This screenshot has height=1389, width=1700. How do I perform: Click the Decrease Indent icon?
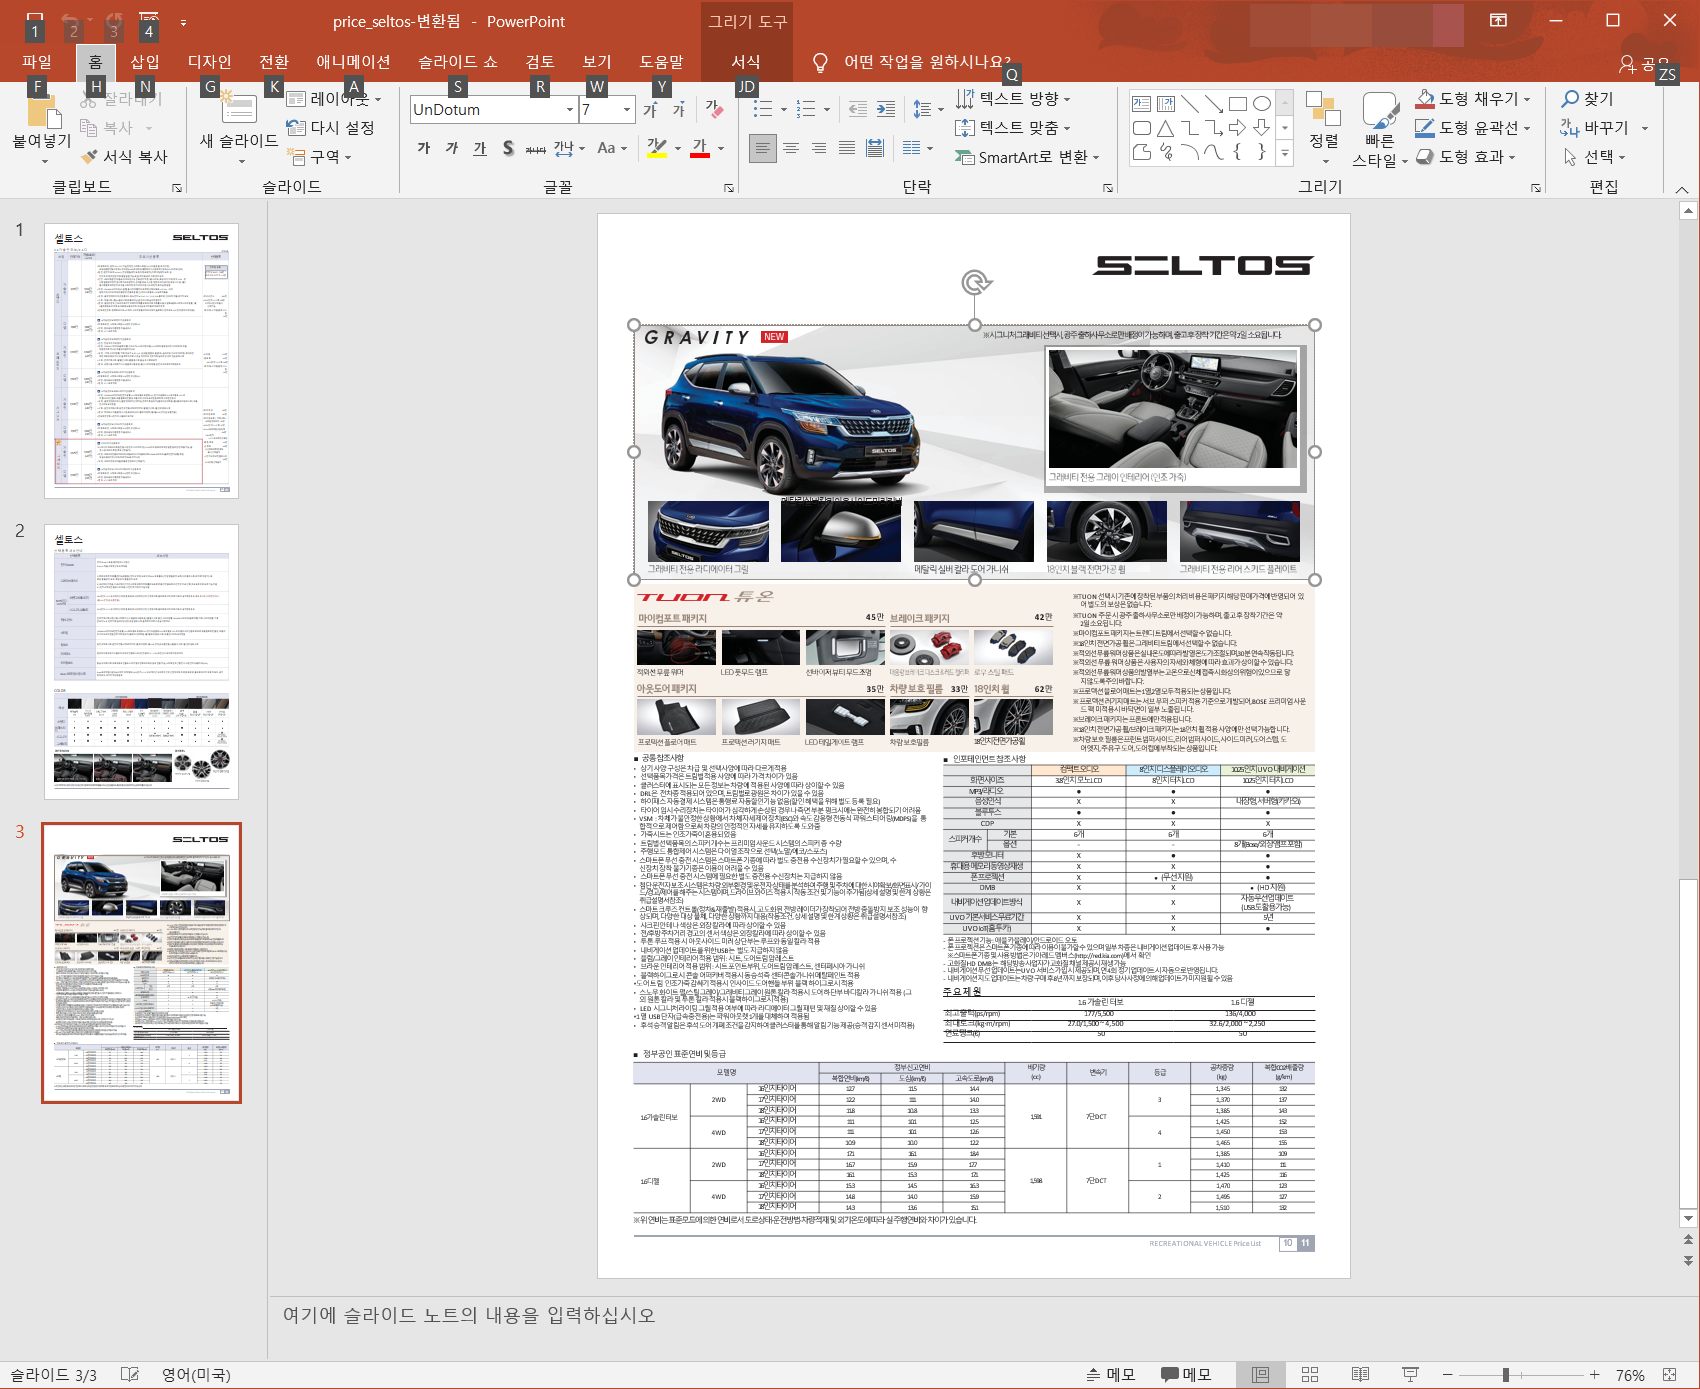(857, 109)
